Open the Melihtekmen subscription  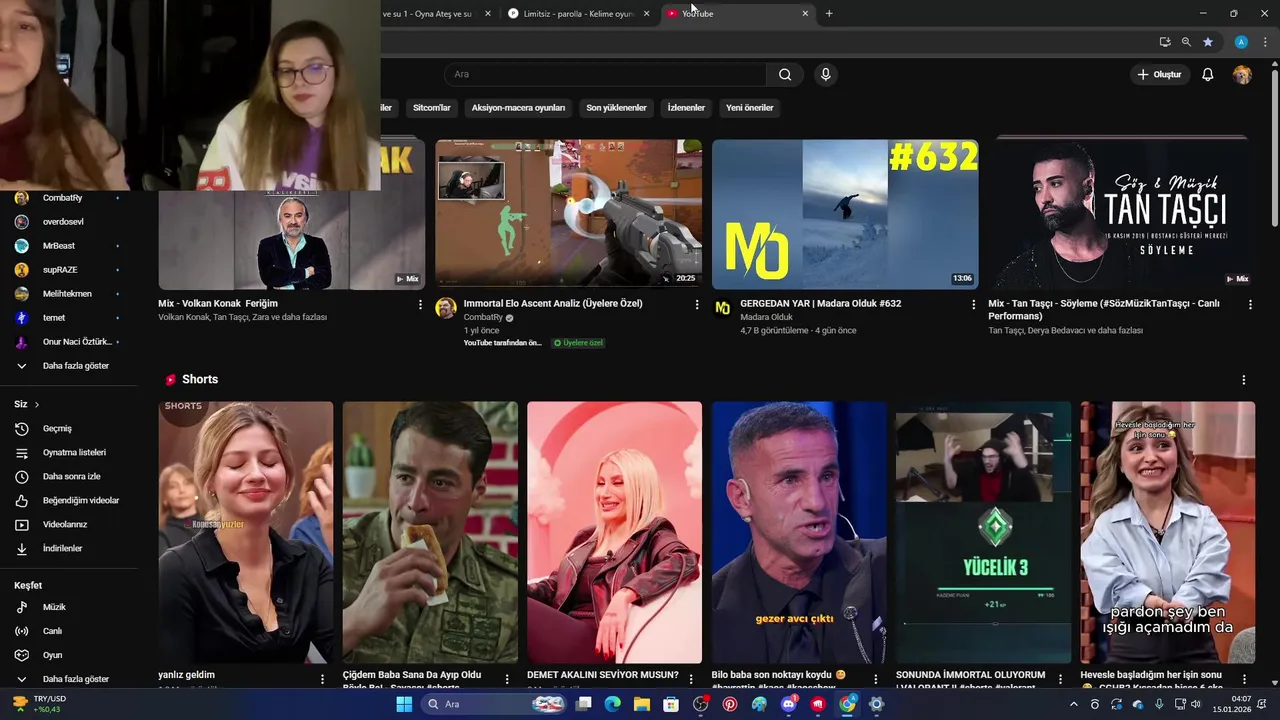pyautogui.click(x=68, y=294)
